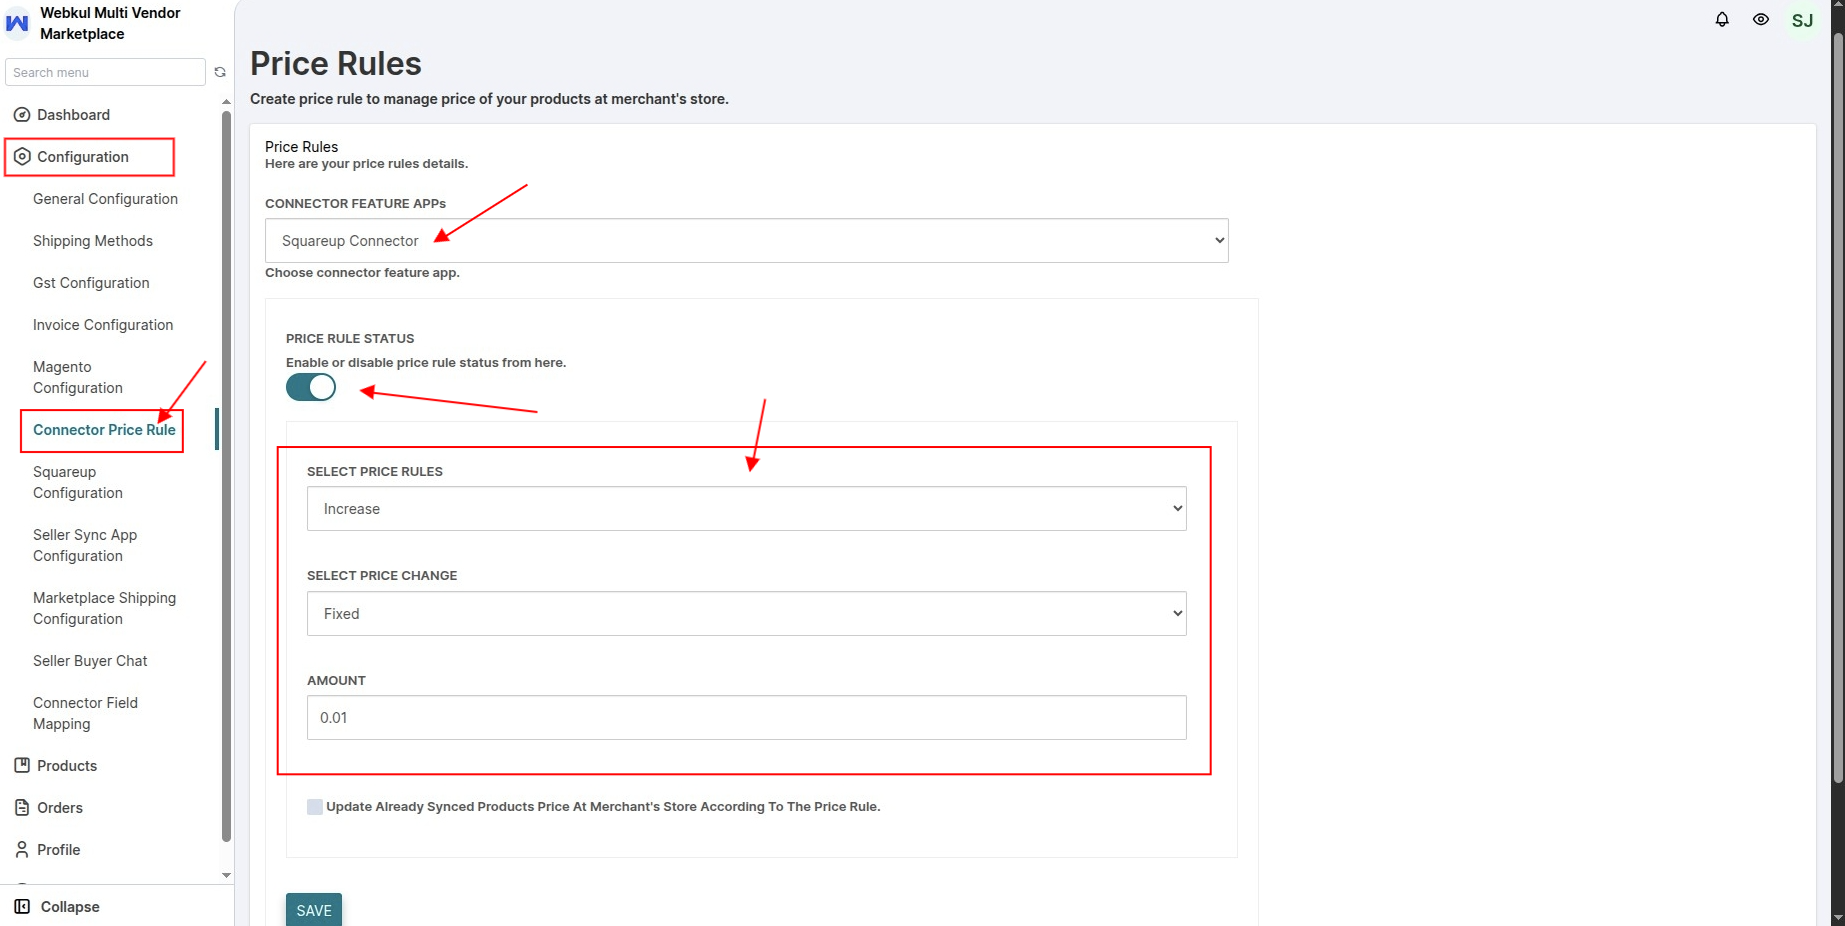Open Squareup Configuration
Viewport: 1845px width, 926px height.
click(78, 483)
